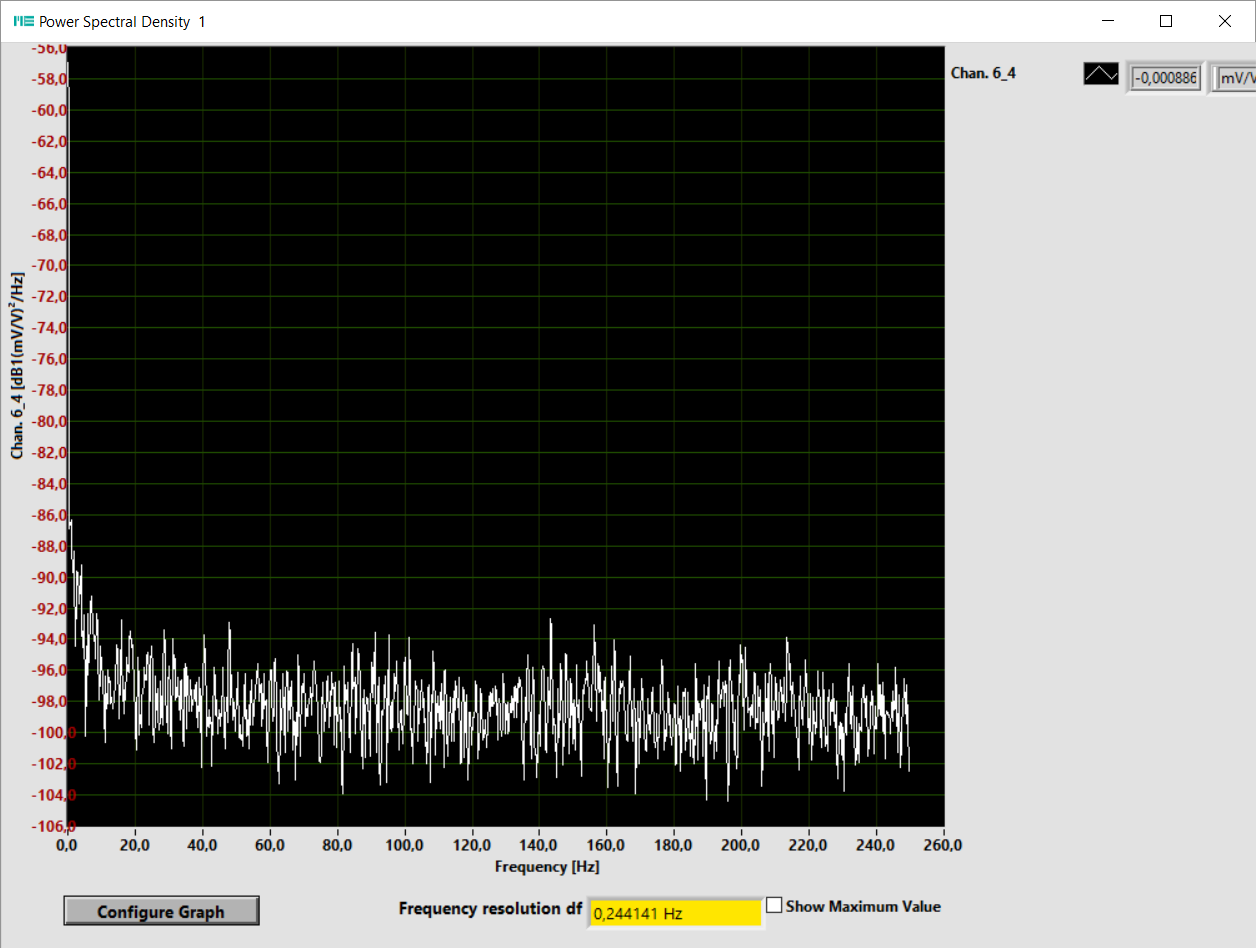Click the -88,0 label on the y-axis
1256x948 pixels.
click(x=49, y=546)
